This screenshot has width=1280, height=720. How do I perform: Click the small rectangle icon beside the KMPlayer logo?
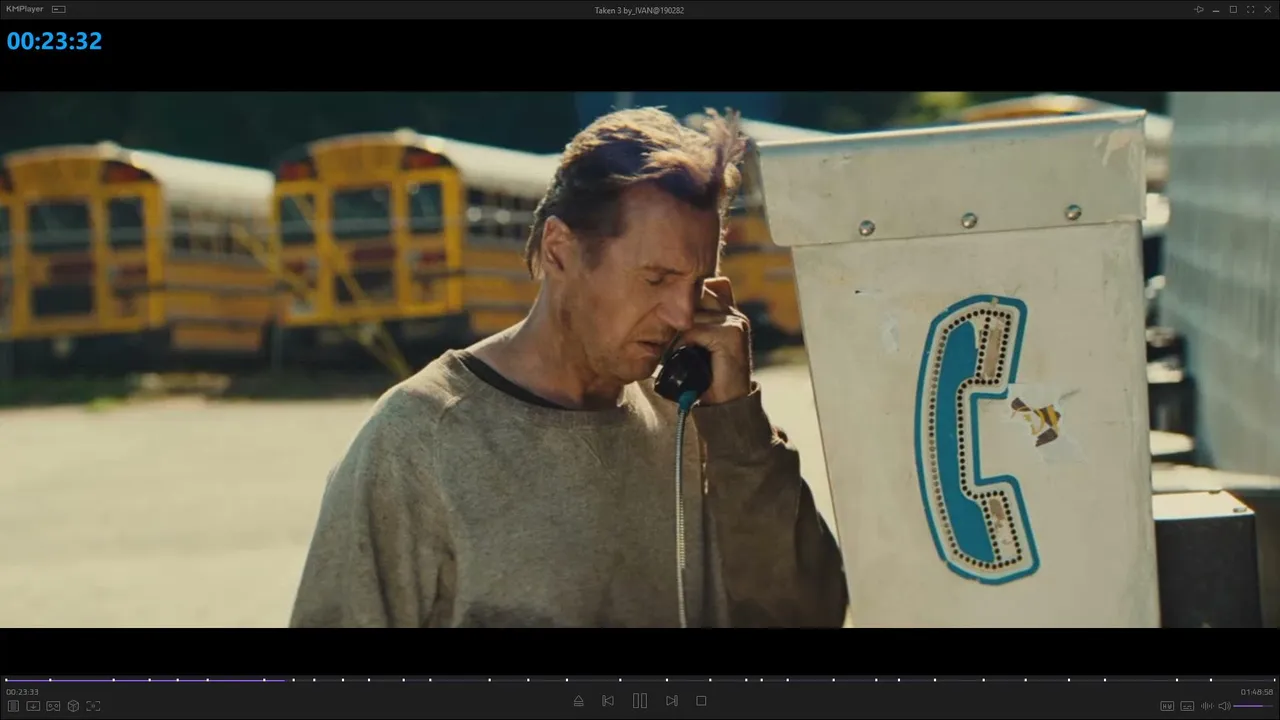(59, 9)
